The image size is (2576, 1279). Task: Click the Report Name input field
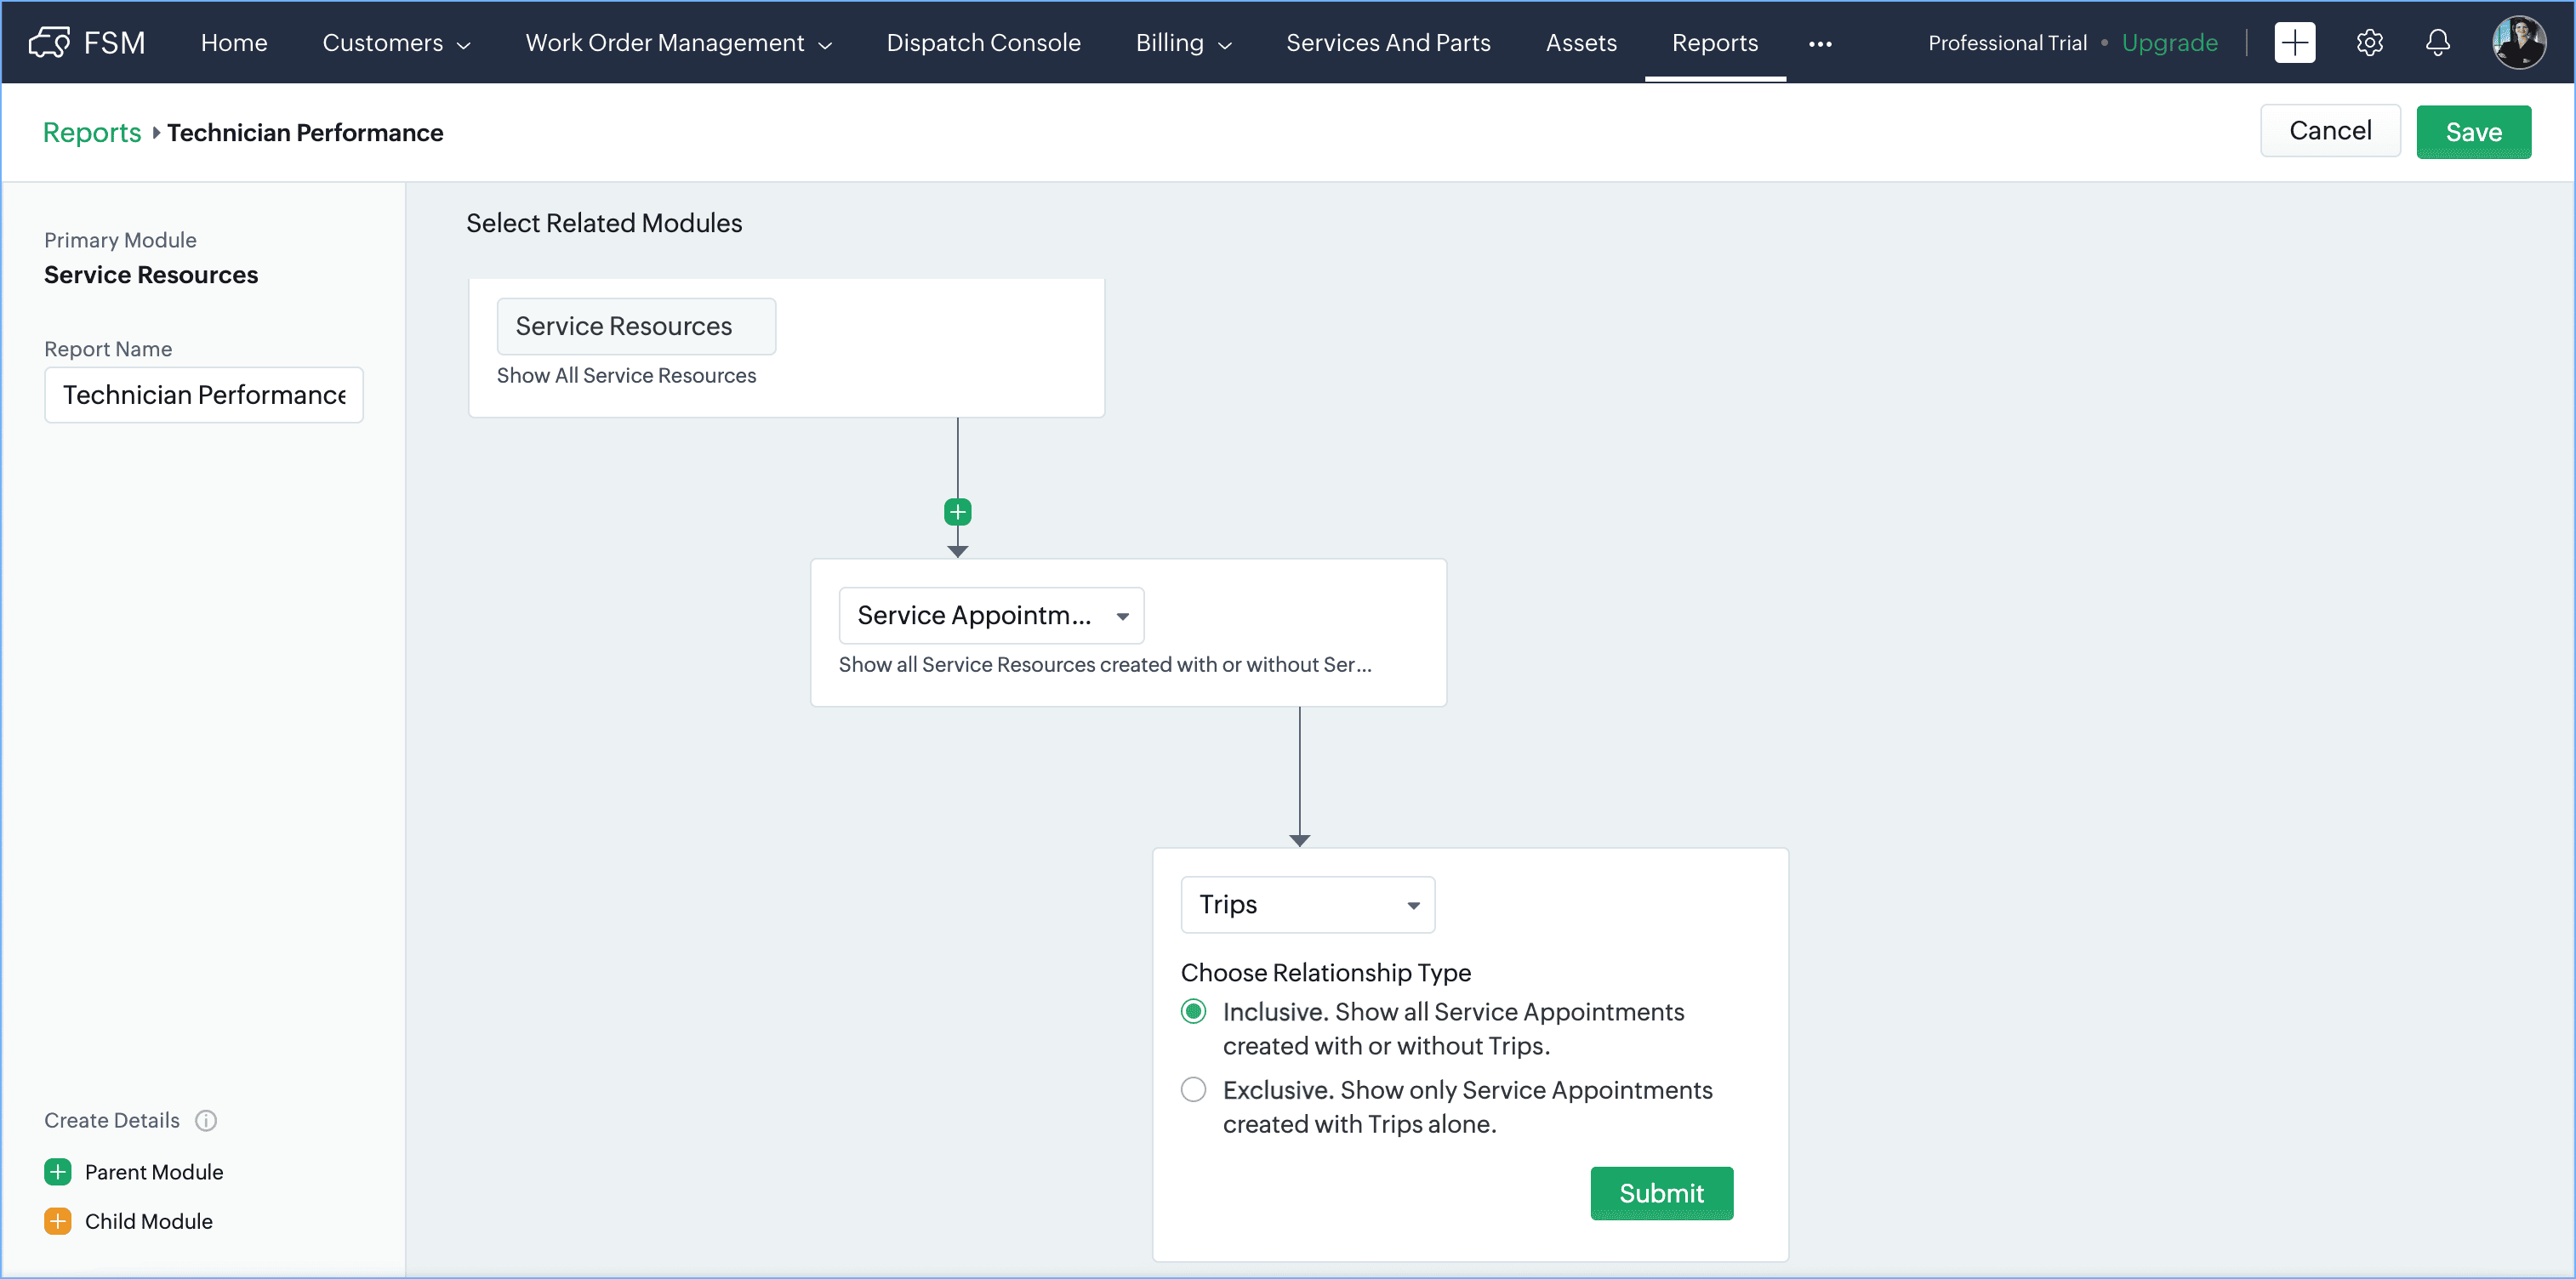coord(204,395)
